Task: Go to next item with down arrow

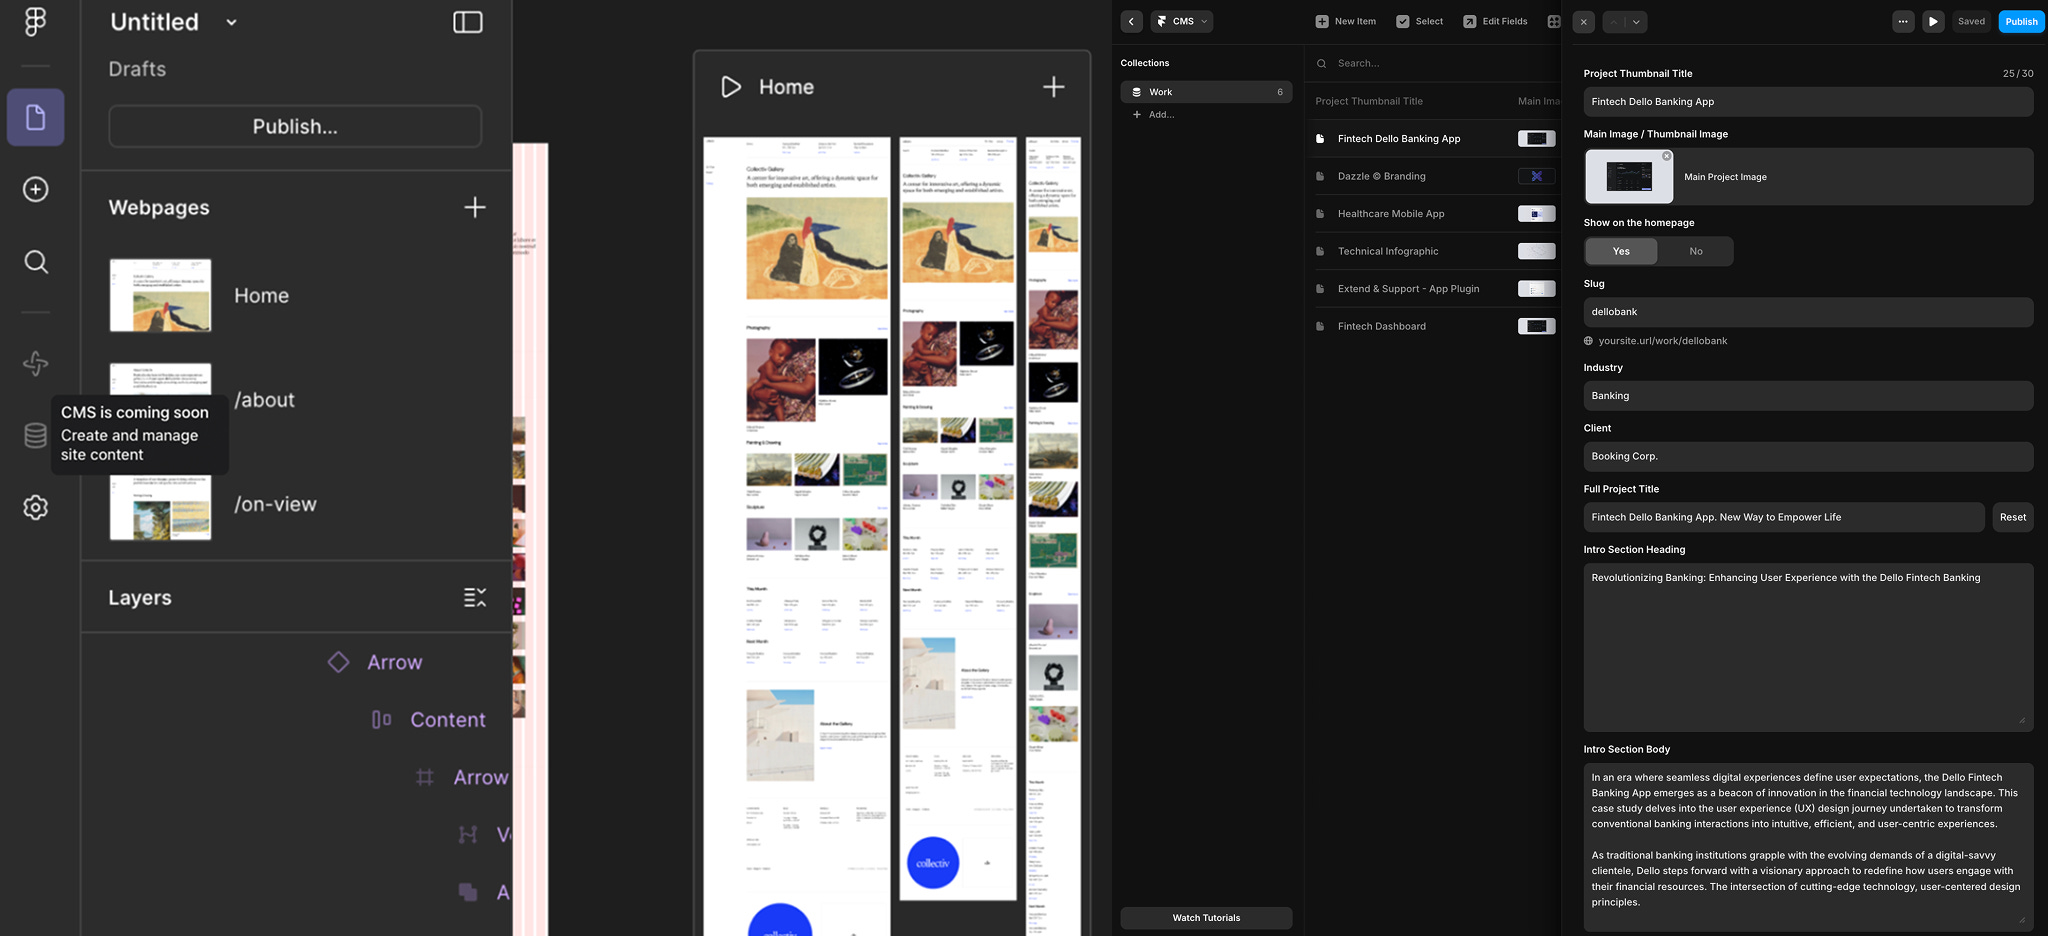Action: click(x=1636, y=21)
